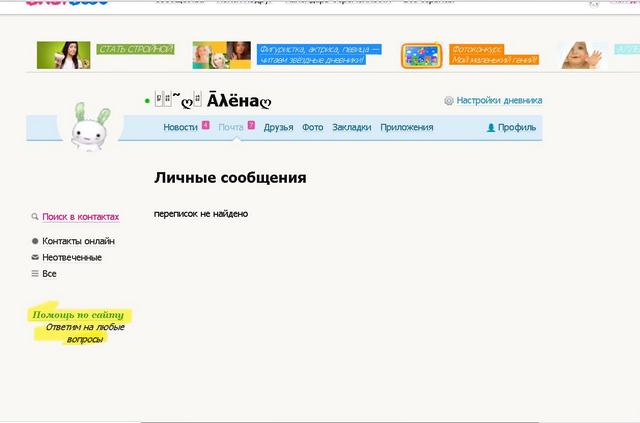640x423 pixels.
Task: Filter by Неотвеченные messages
Action: [x=72, y=258]
